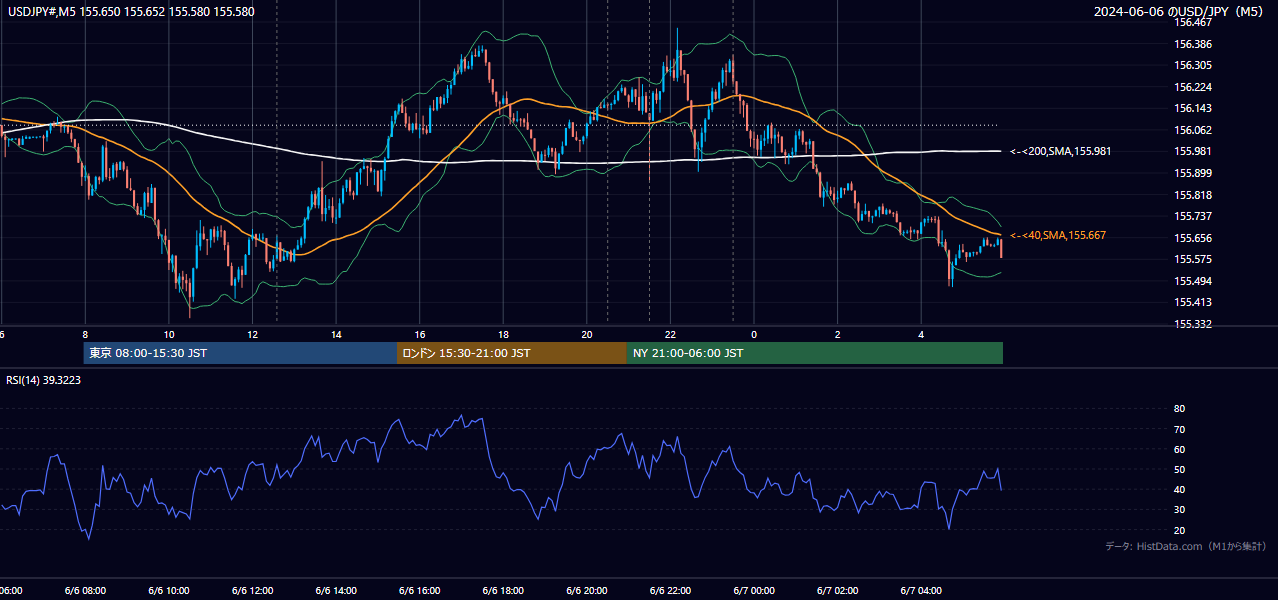Click hour tick 14 under price chart
Viewport: 1278px width, 600px height.
click(x=336, y=335)
